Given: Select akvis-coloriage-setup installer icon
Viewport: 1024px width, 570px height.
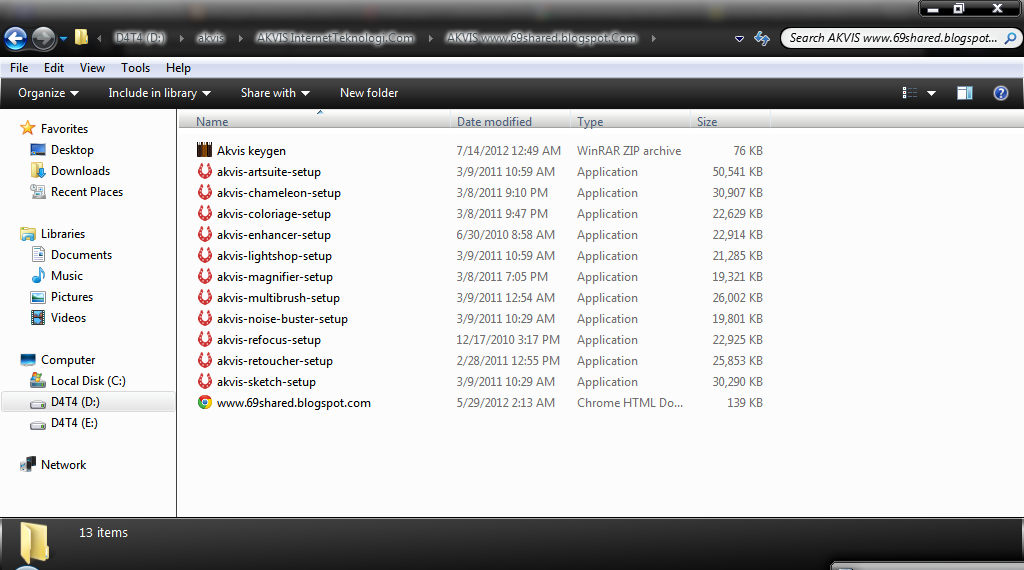Looking at the screenshot, I should [x=204, y=213].
